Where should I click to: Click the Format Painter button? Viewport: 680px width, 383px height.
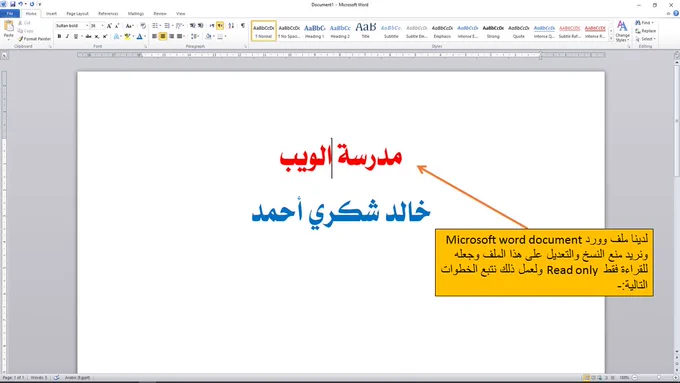[34, 39]
